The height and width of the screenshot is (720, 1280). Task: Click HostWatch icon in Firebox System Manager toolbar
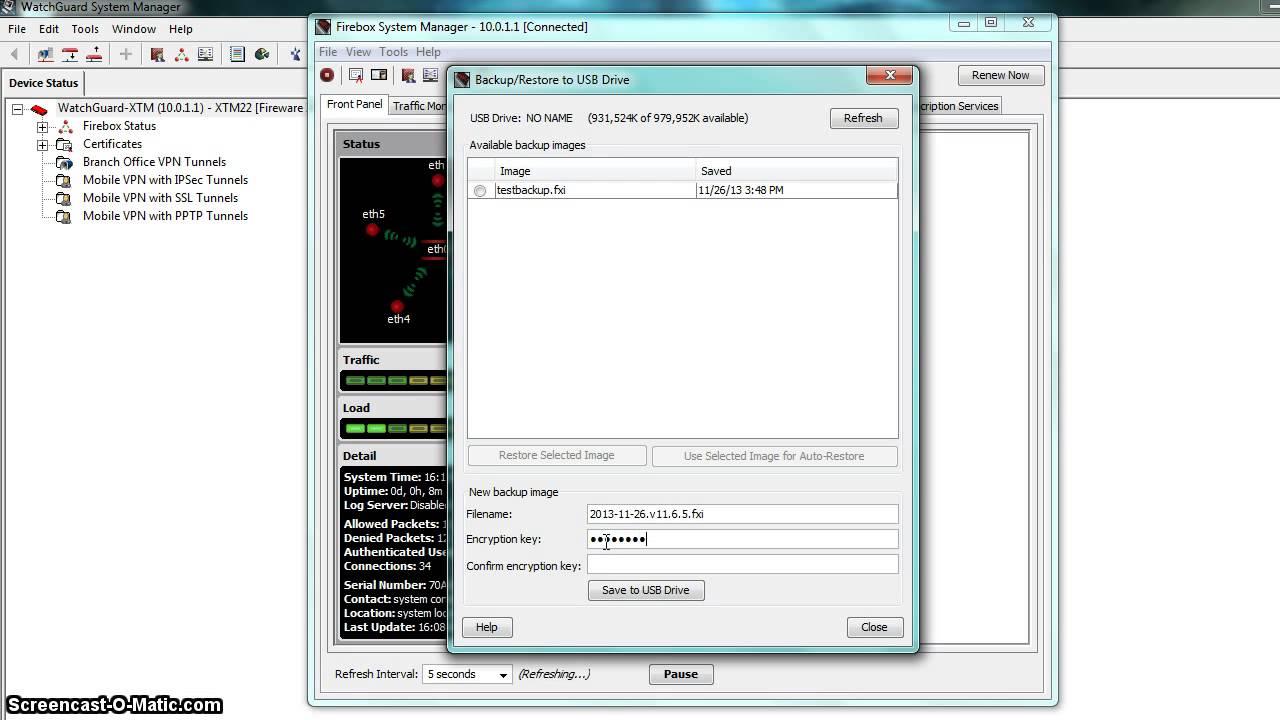coord(430,75)
